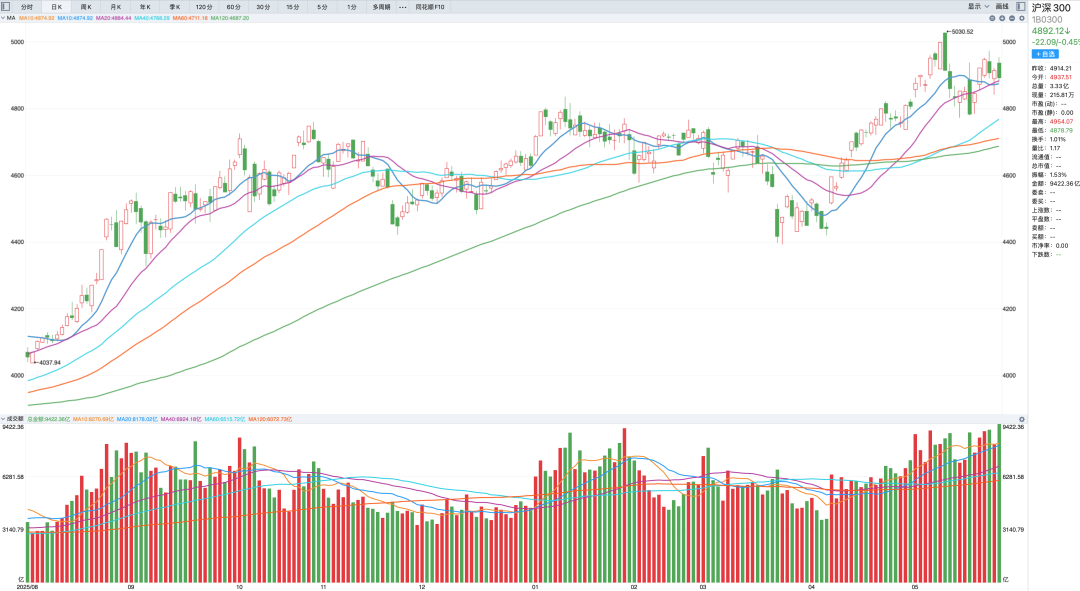Image resolution: width=1080 pixels, height=591 pixels.
Task: Click the 量比 1.17 value
Action: [x=1055, y=148]
